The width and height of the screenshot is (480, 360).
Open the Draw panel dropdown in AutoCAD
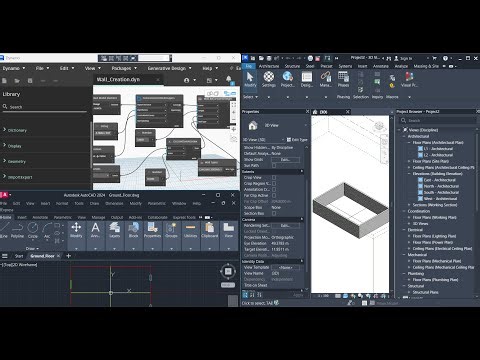coord(32,249)
